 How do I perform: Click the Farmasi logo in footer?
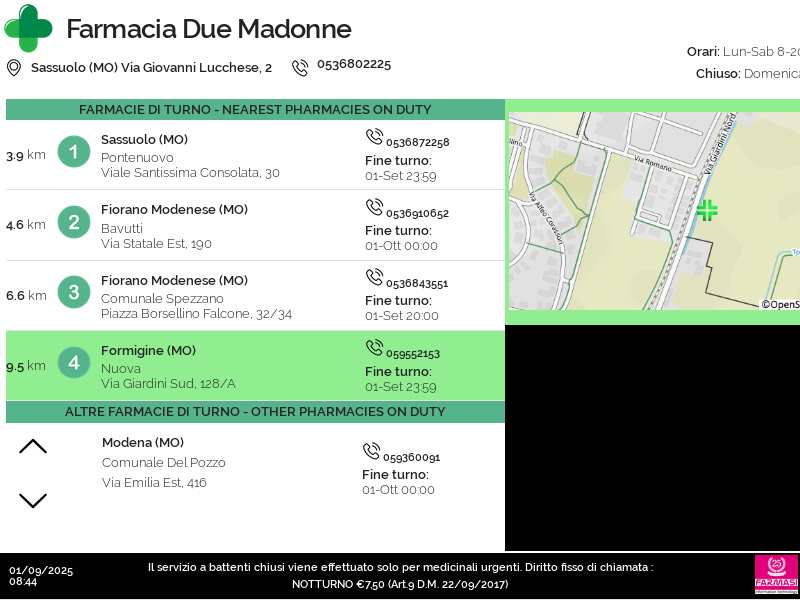[776, 575]
